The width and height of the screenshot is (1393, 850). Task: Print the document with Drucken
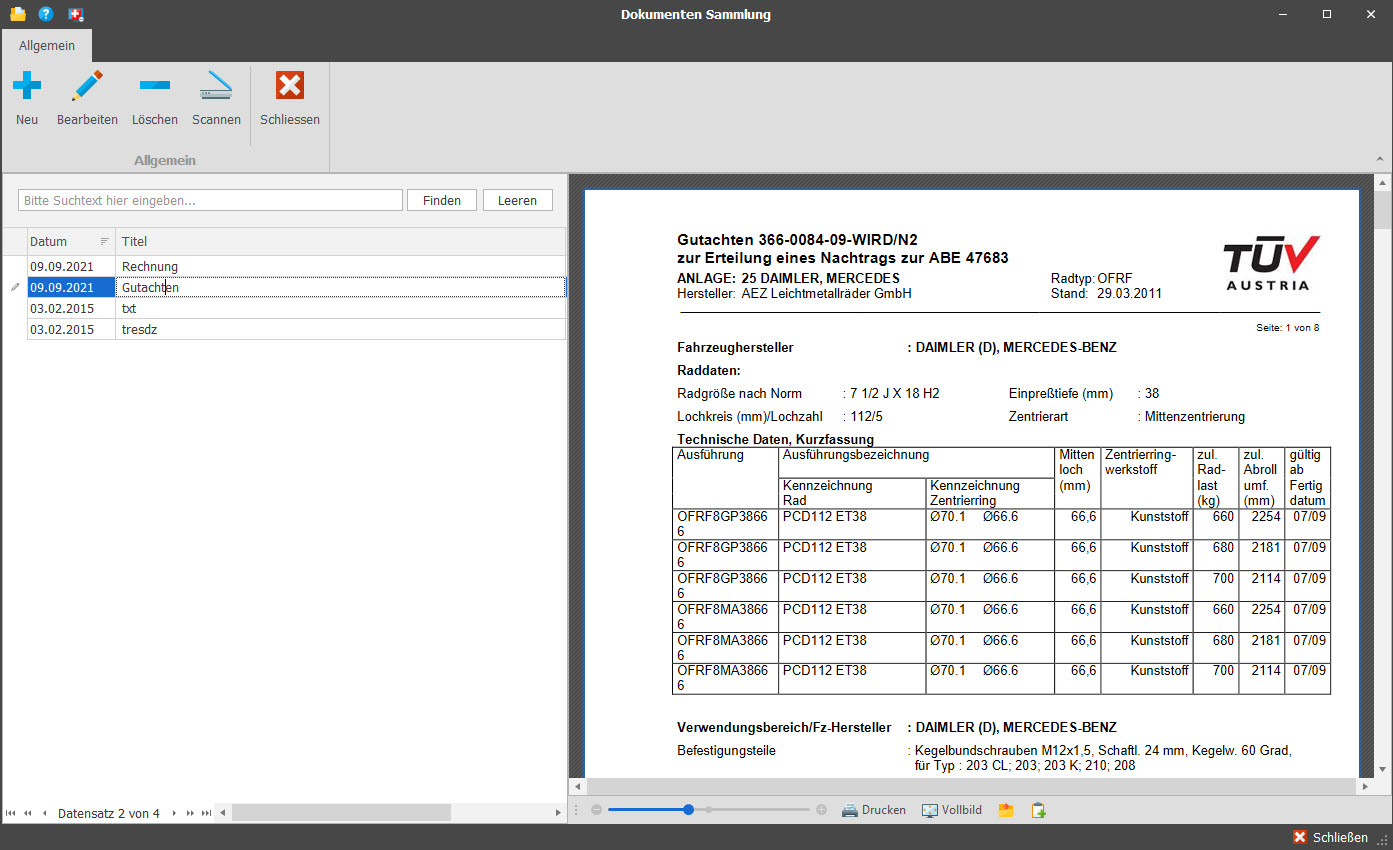[x=873, y=810]
